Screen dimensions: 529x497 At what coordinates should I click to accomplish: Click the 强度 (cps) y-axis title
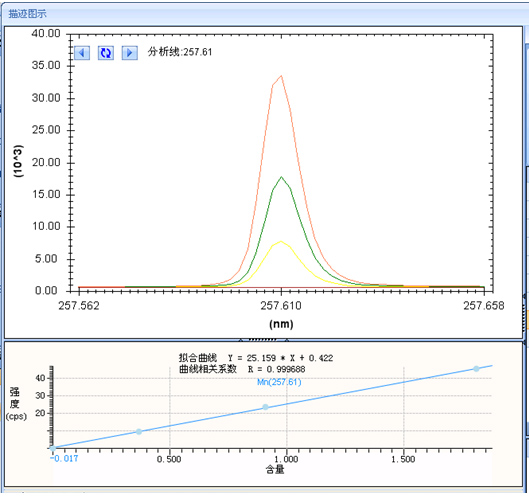click(x=16, y=404)
